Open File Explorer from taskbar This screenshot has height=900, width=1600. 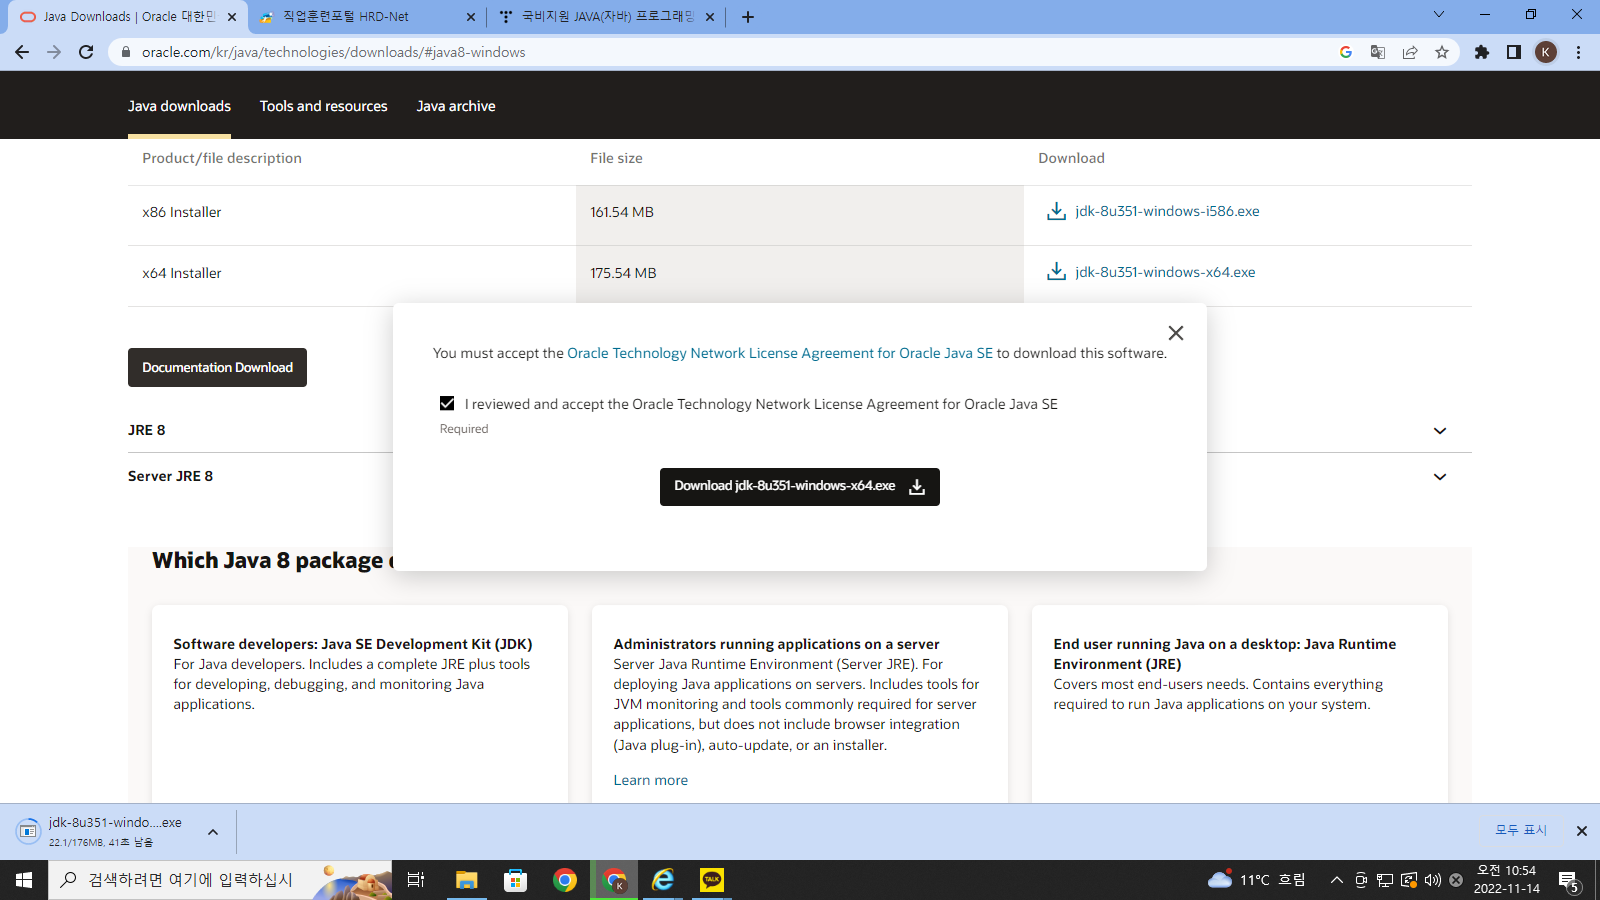466,880
